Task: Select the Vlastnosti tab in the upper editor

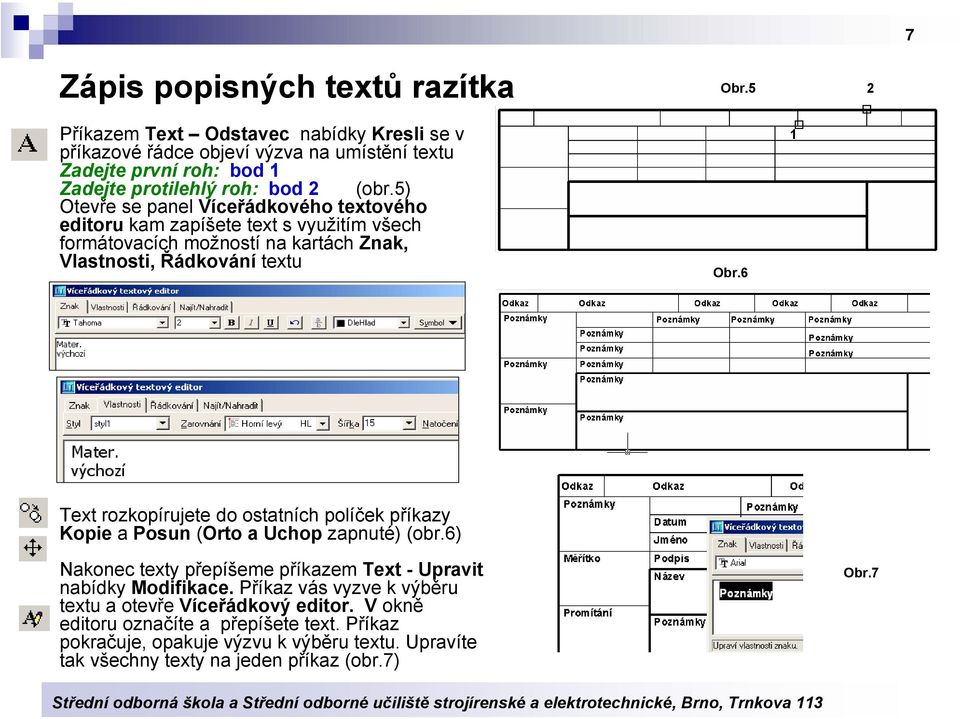Action: tap(107, 307)
